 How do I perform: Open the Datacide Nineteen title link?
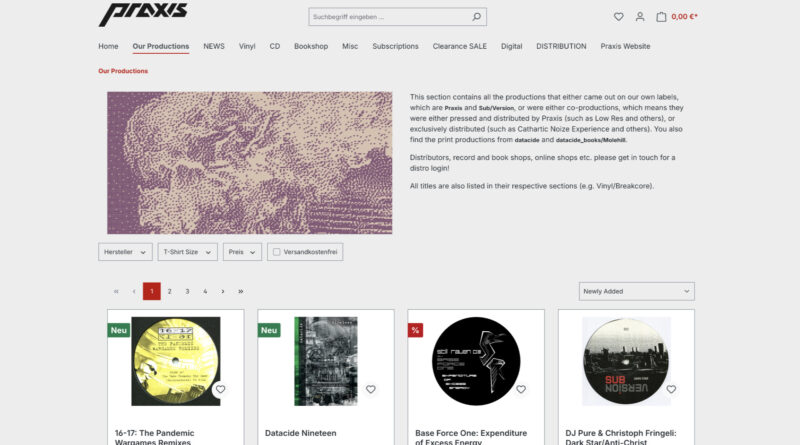(x=301, y=433)
